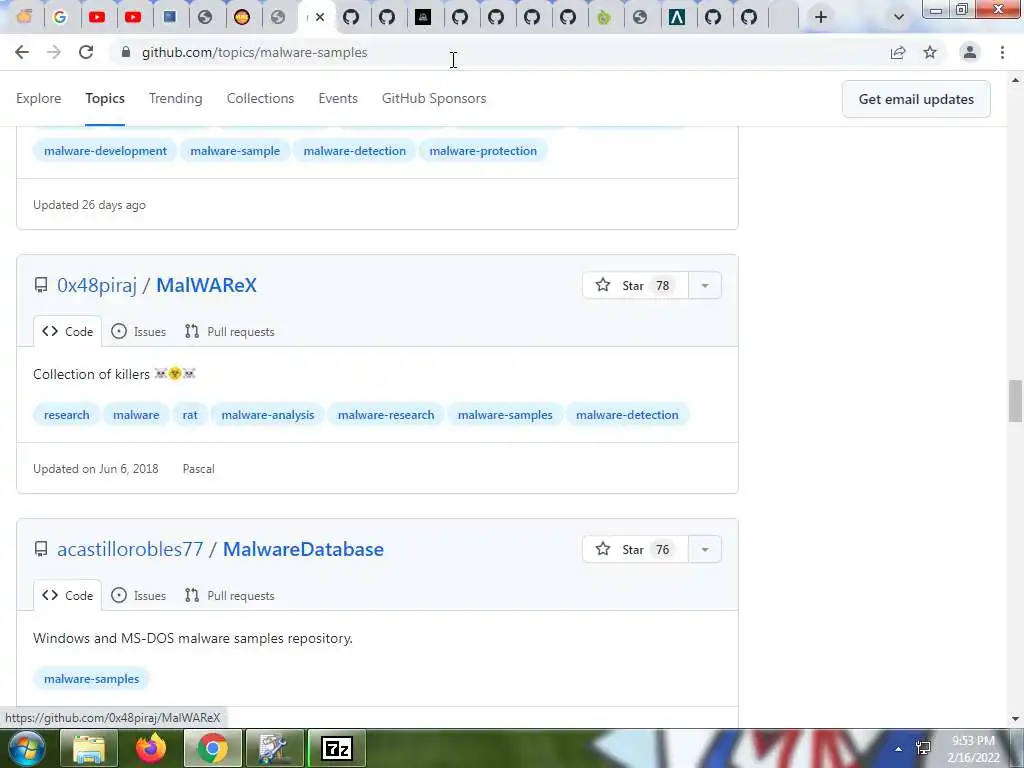Screen dimensions: 1024x768
Task: Open the malware-research topic tag
Action: (386, 415)
